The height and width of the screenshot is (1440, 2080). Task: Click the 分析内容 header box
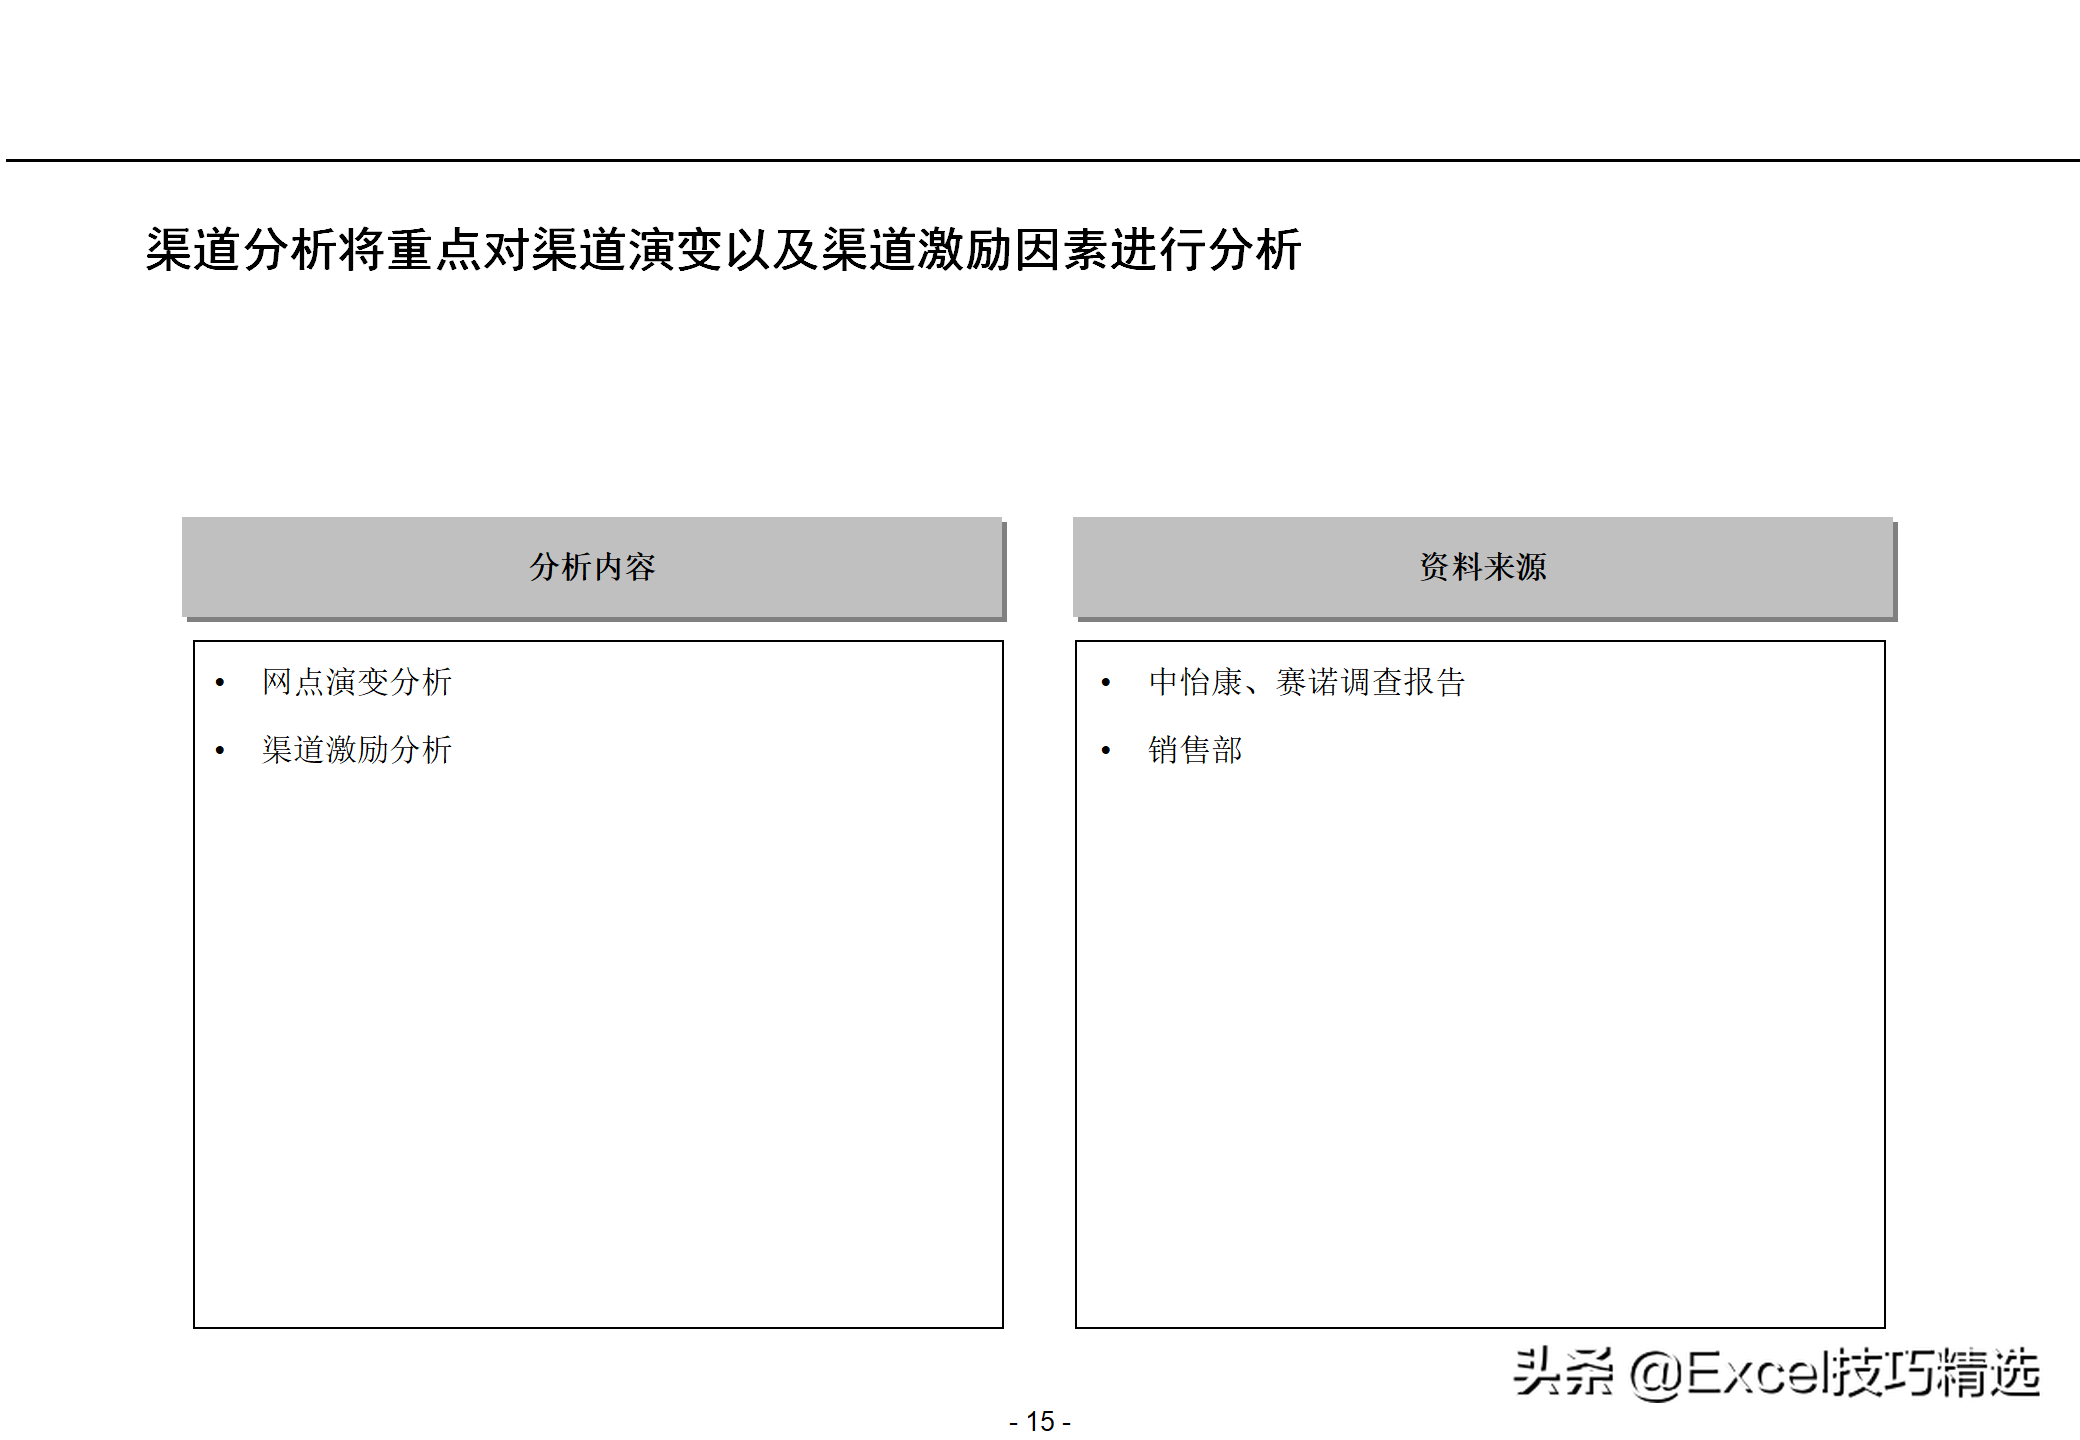[x=592, y=567]
